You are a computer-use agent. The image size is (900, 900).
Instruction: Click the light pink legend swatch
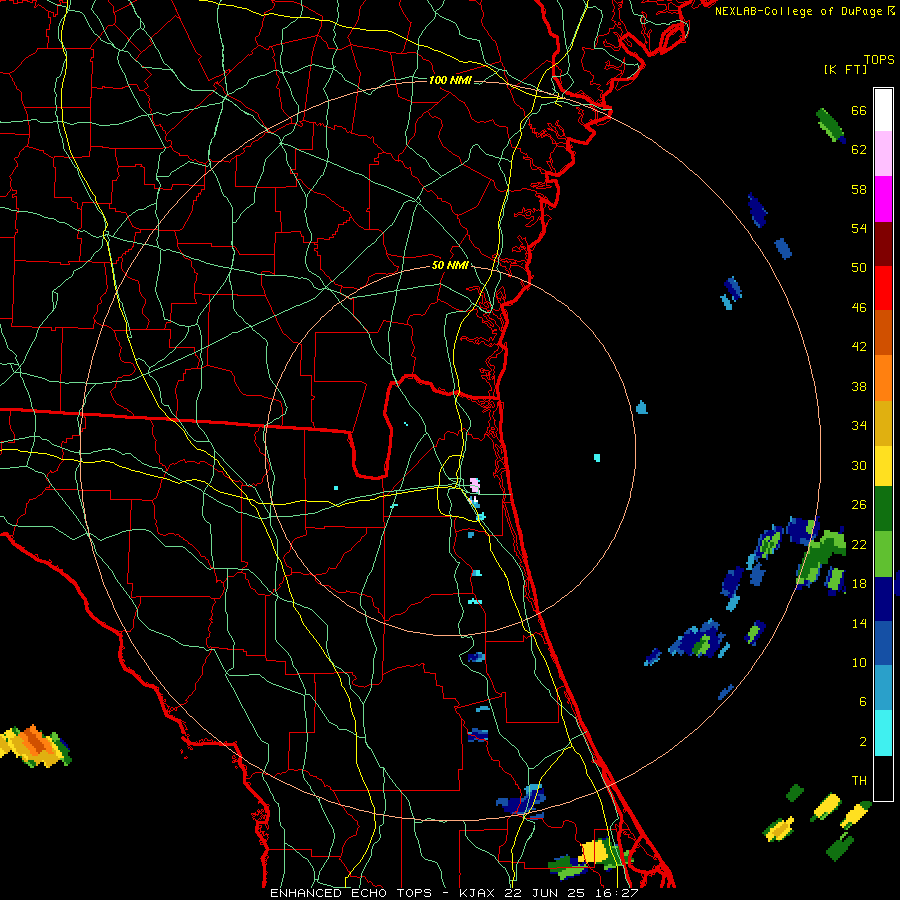pyautogui.click(x=883, y=153)
